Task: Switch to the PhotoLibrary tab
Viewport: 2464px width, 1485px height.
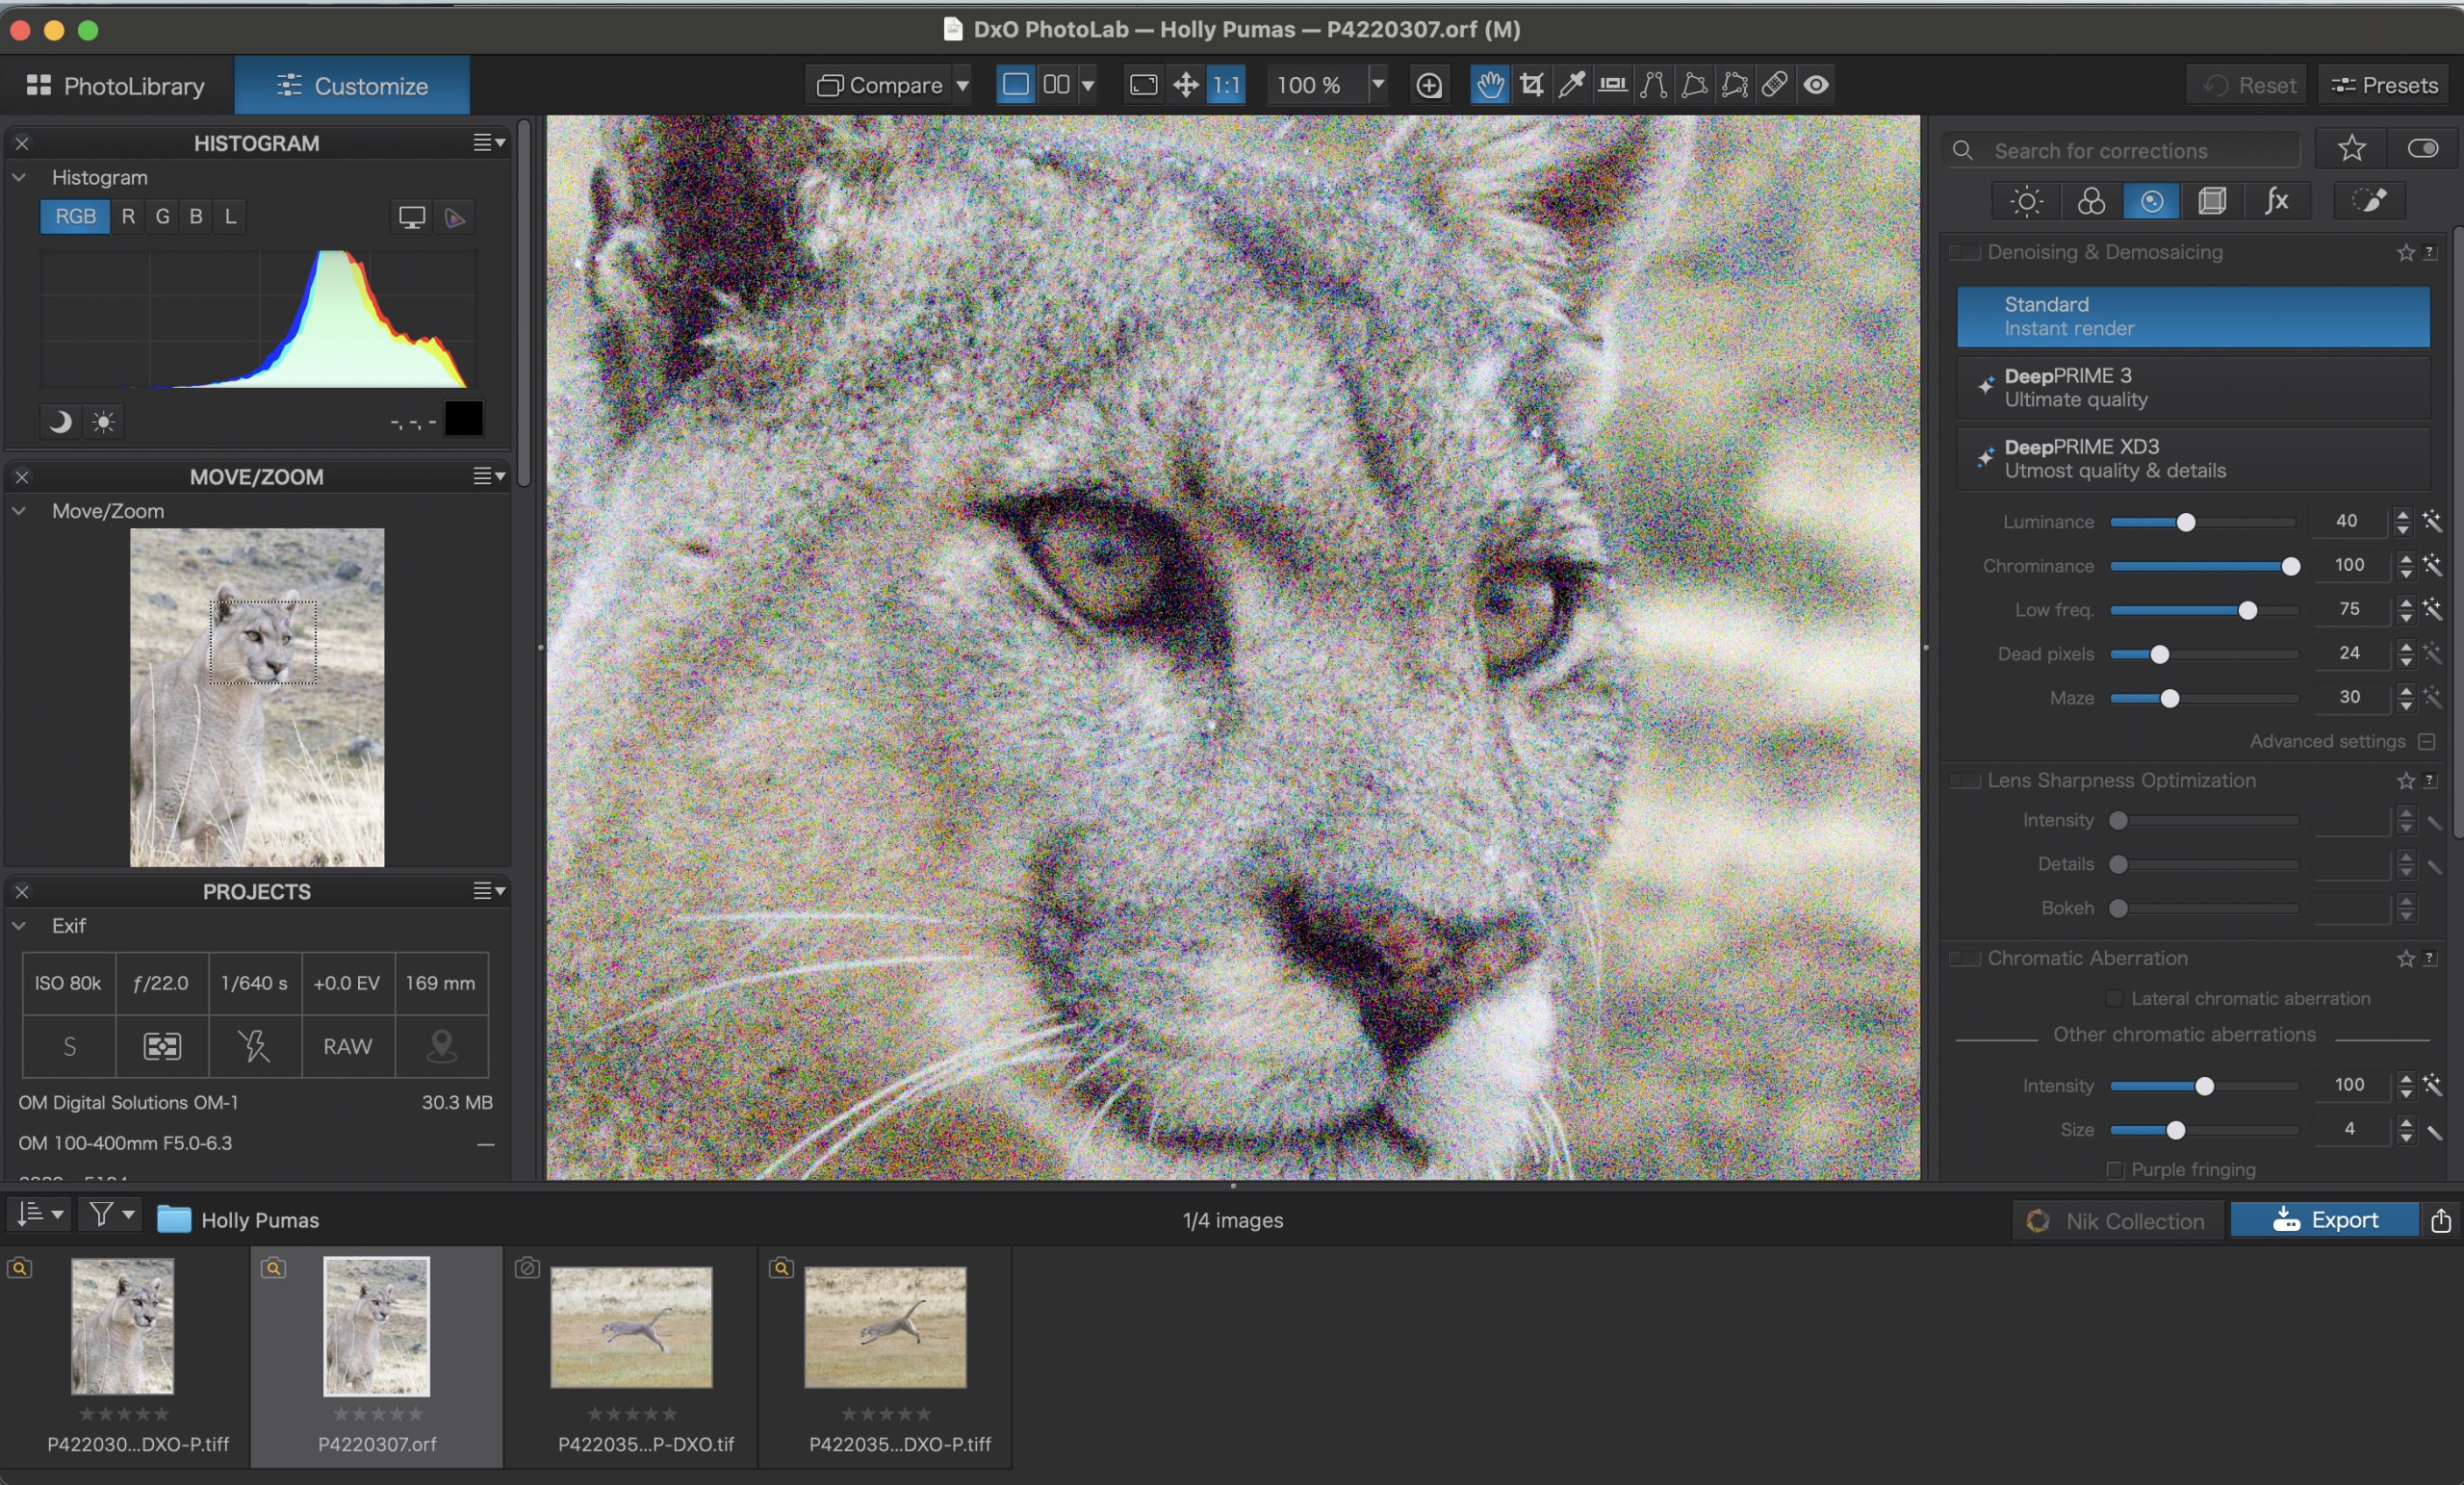Action: [116, 85]
